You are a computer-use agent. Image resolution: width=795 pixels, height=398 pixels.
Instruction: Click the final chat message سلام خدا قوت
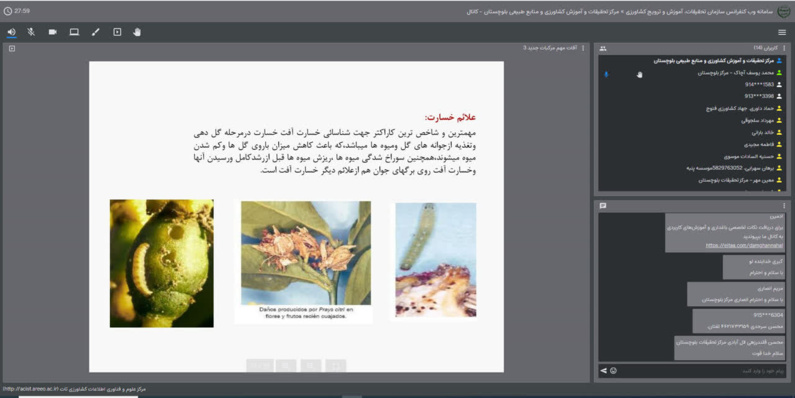730,348
